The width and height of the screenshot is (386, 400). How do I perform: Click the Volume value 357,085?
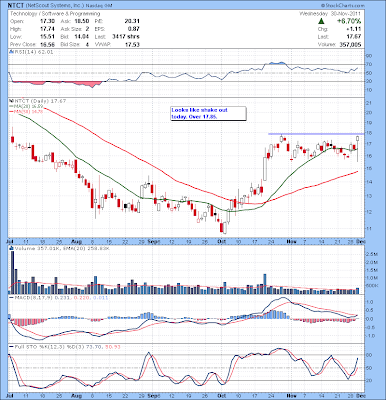[x=350, y=44]
